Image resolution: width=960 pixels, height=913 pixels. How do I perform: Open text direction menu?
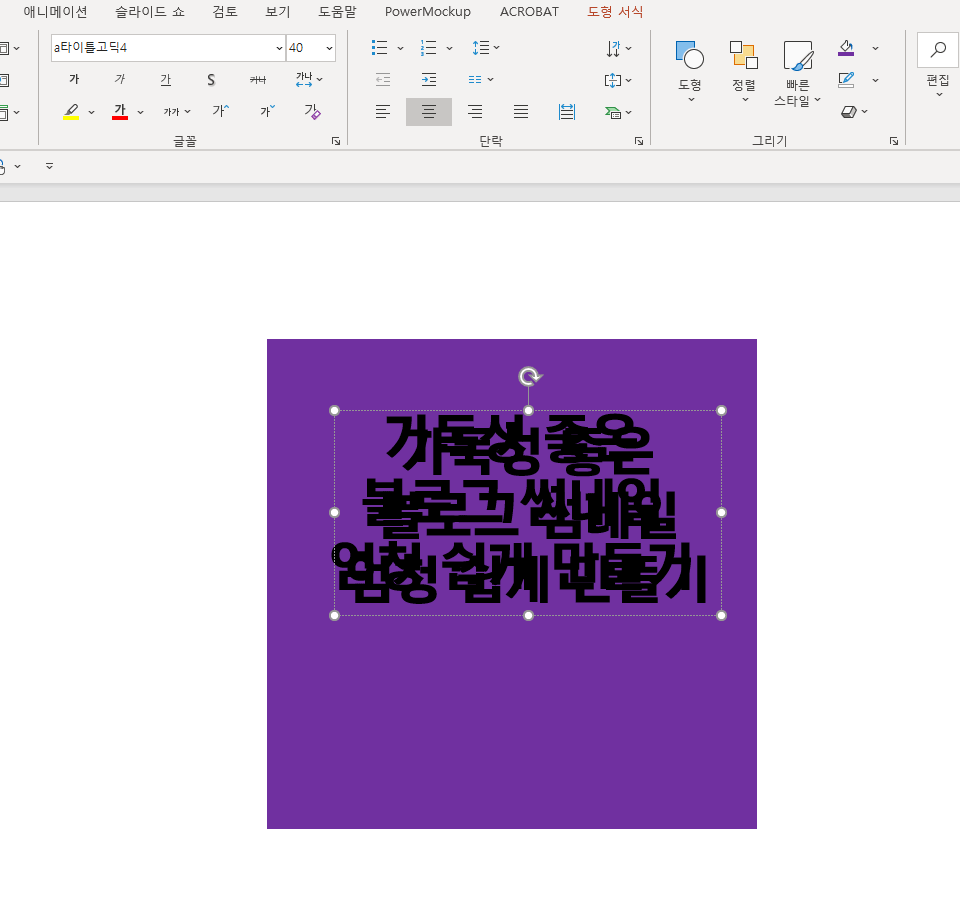click(x=618, y=48)
